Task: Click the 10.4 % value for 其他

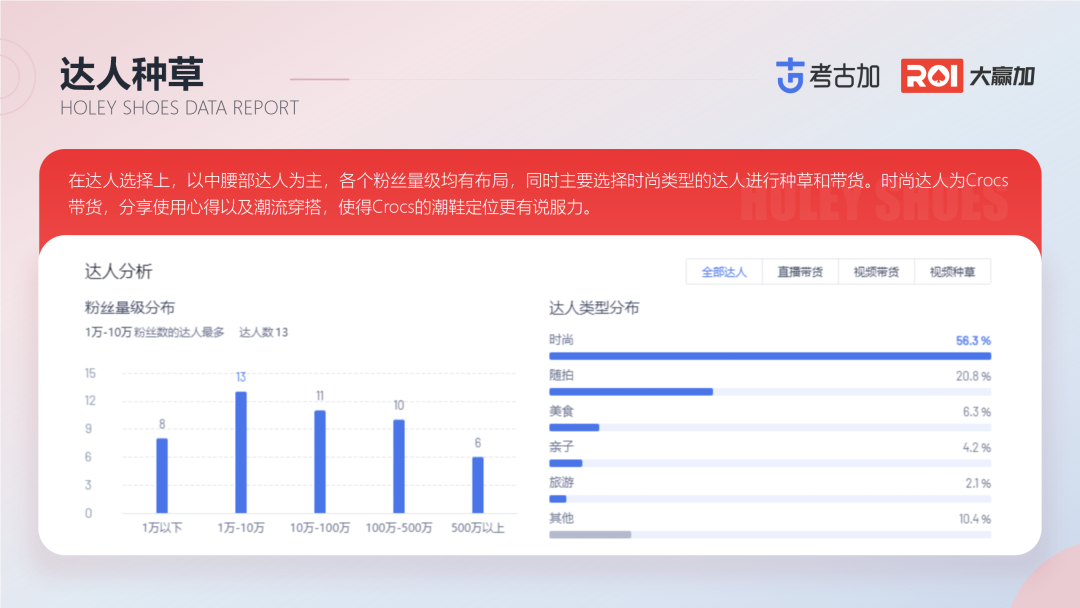Action: [x=975, y=520]
